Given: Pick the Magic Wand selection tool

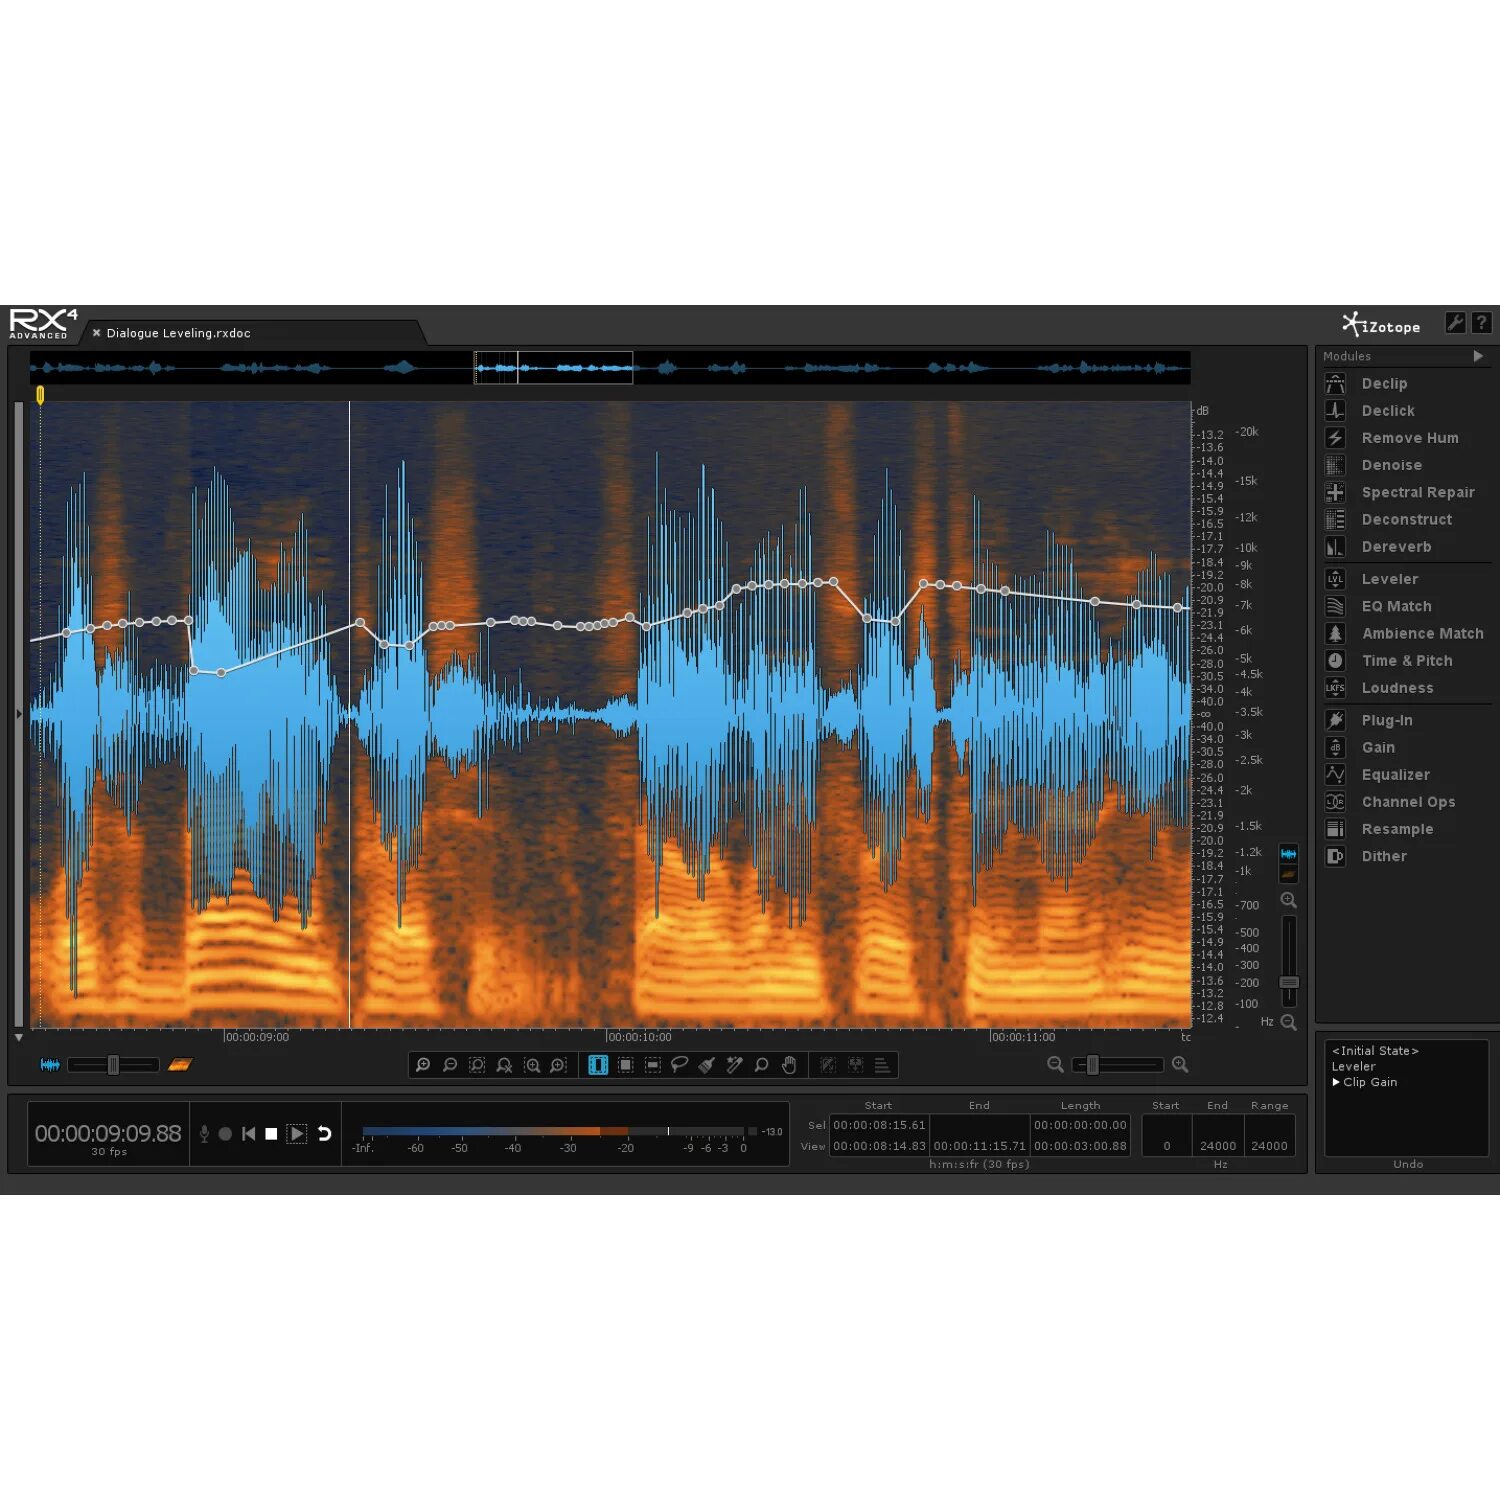Looking at the screenshot, I should [x=734, y=1065].
